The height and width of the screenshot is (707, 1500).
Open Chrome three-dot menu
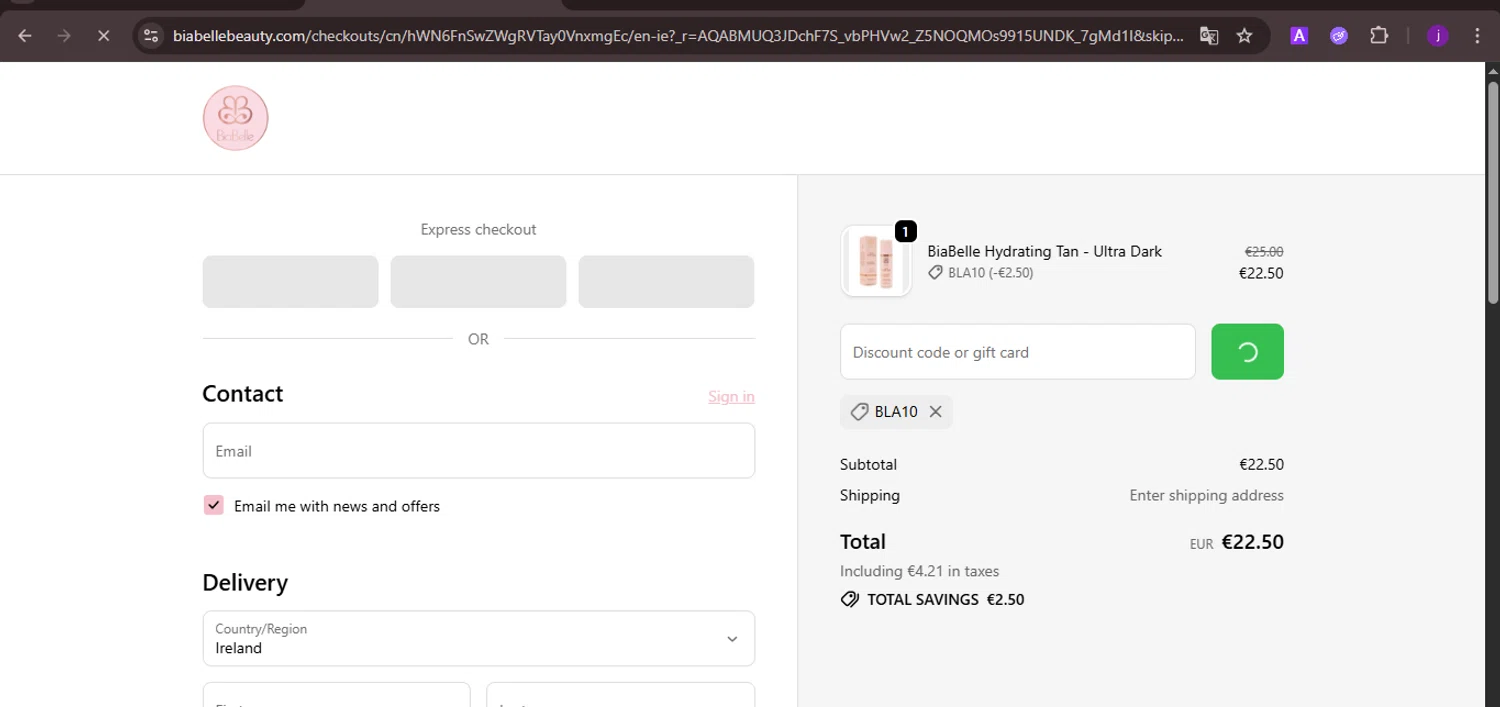click(x=1477, y=36)
